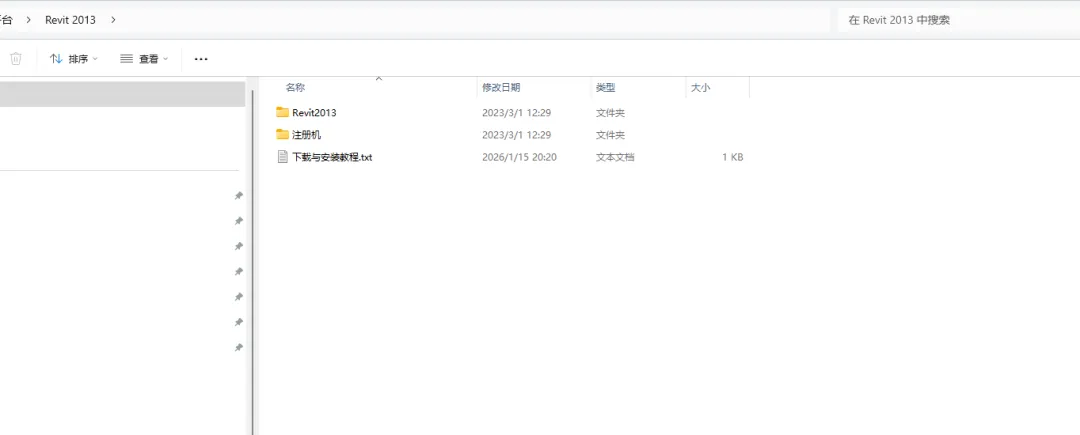Image resolution: width=1080 pixels, height=435 pixels.
Task: Expand the chevron before Revit 2013 breadcrumb
Action: click(28, 20)
